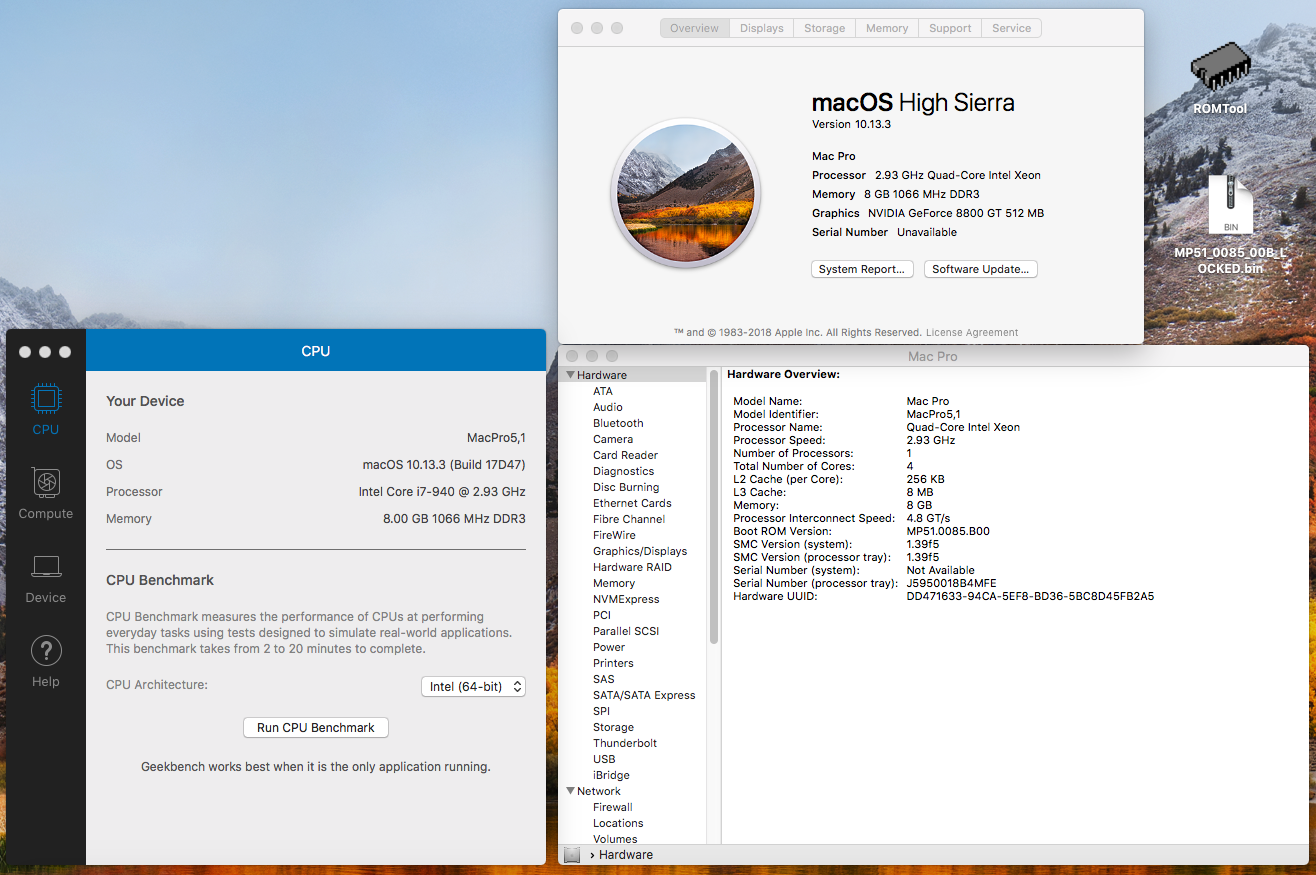Open the Compute section in Geekbench
The image size is (1316, 875).
(45, 494)
